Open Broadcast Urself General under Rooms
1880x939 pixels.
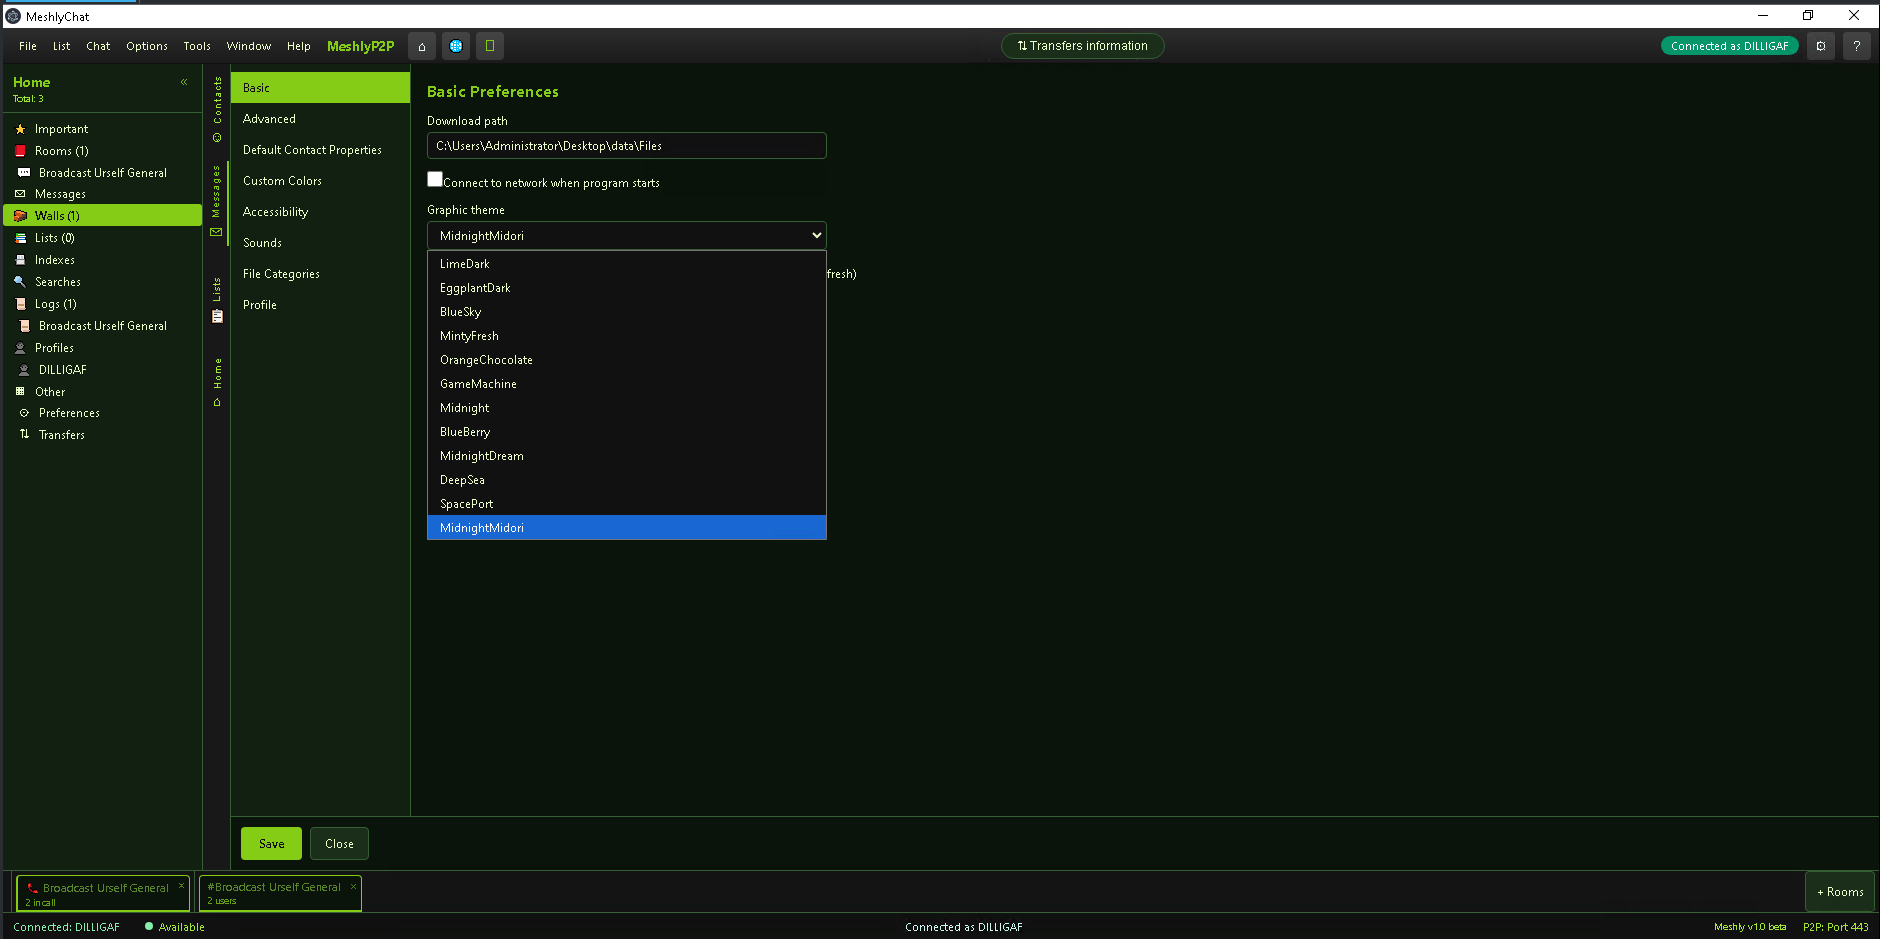point(102,173)
